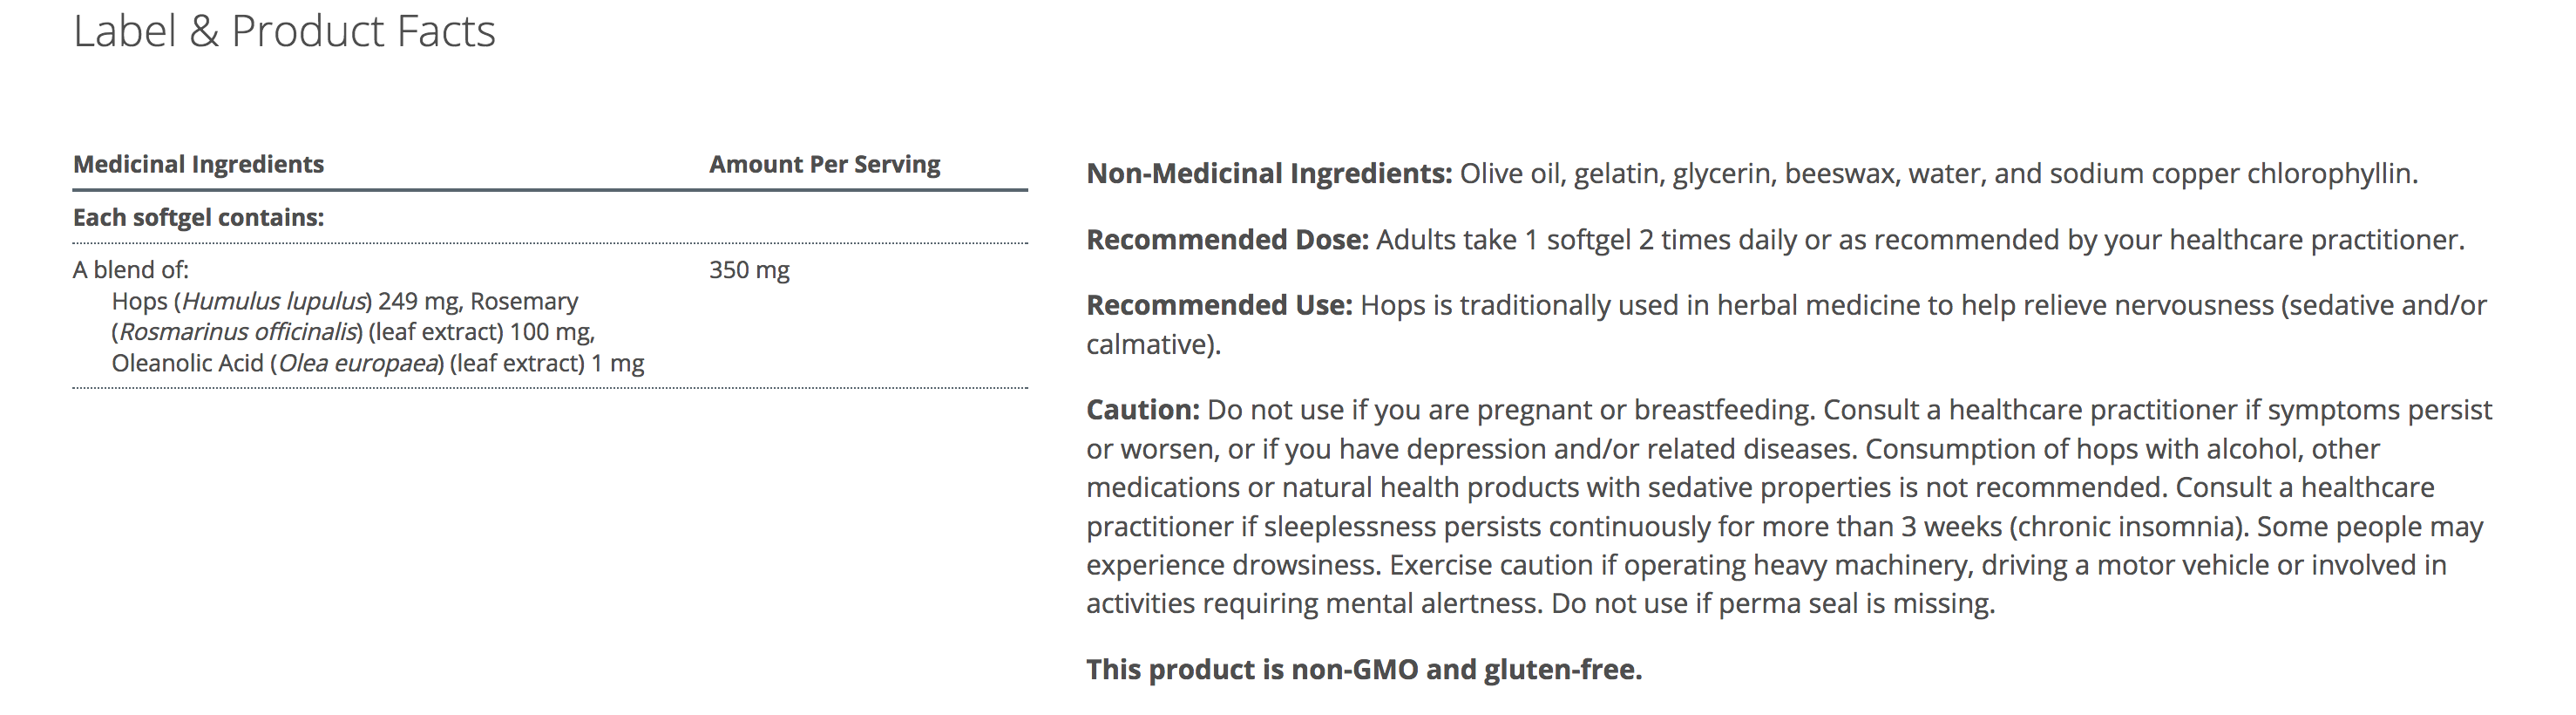Click the "Each softgel contains:" row
2576x715 pixels.
pos(198,217)
